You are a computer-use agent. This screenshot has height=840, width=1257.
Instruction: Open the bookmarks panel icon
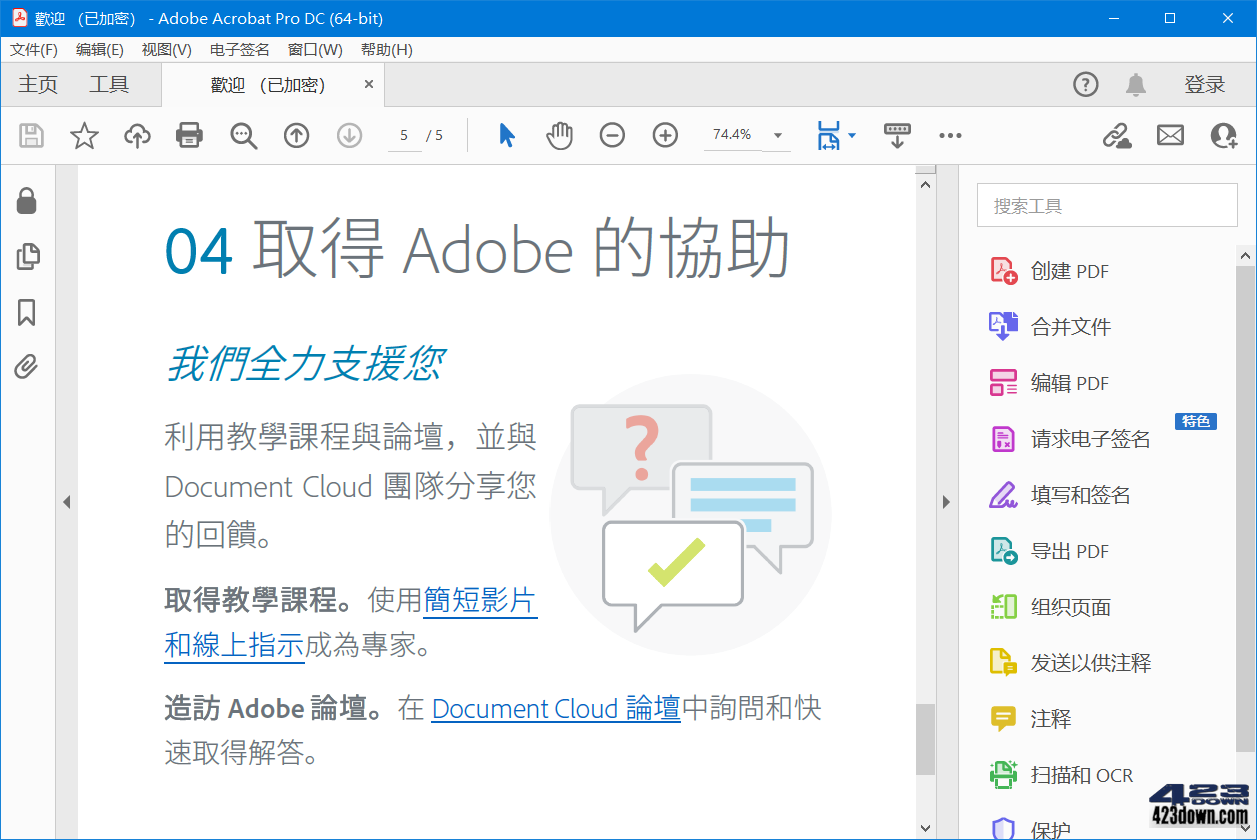[27, 313]
